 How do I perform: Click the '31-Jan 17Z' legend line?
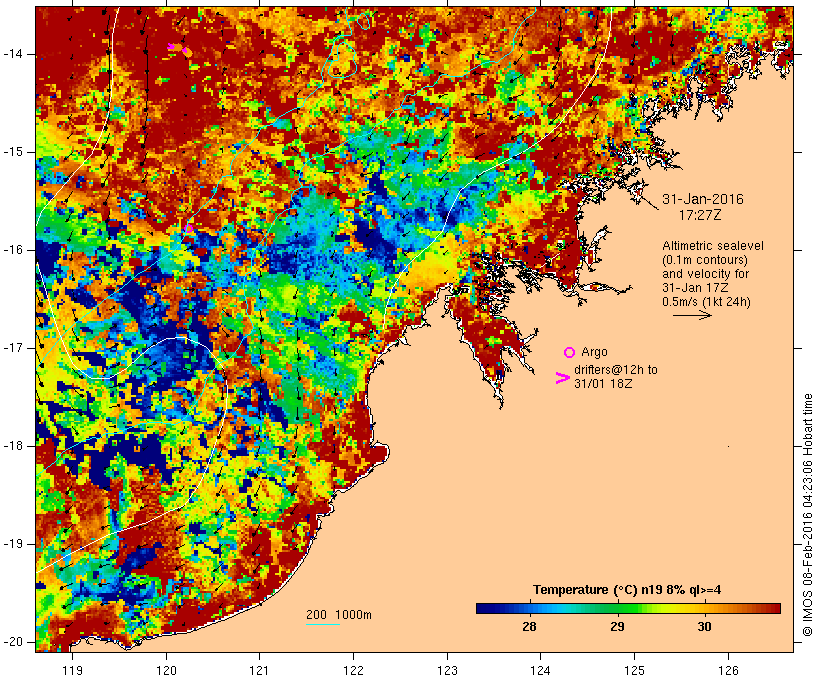coord(695,288)
